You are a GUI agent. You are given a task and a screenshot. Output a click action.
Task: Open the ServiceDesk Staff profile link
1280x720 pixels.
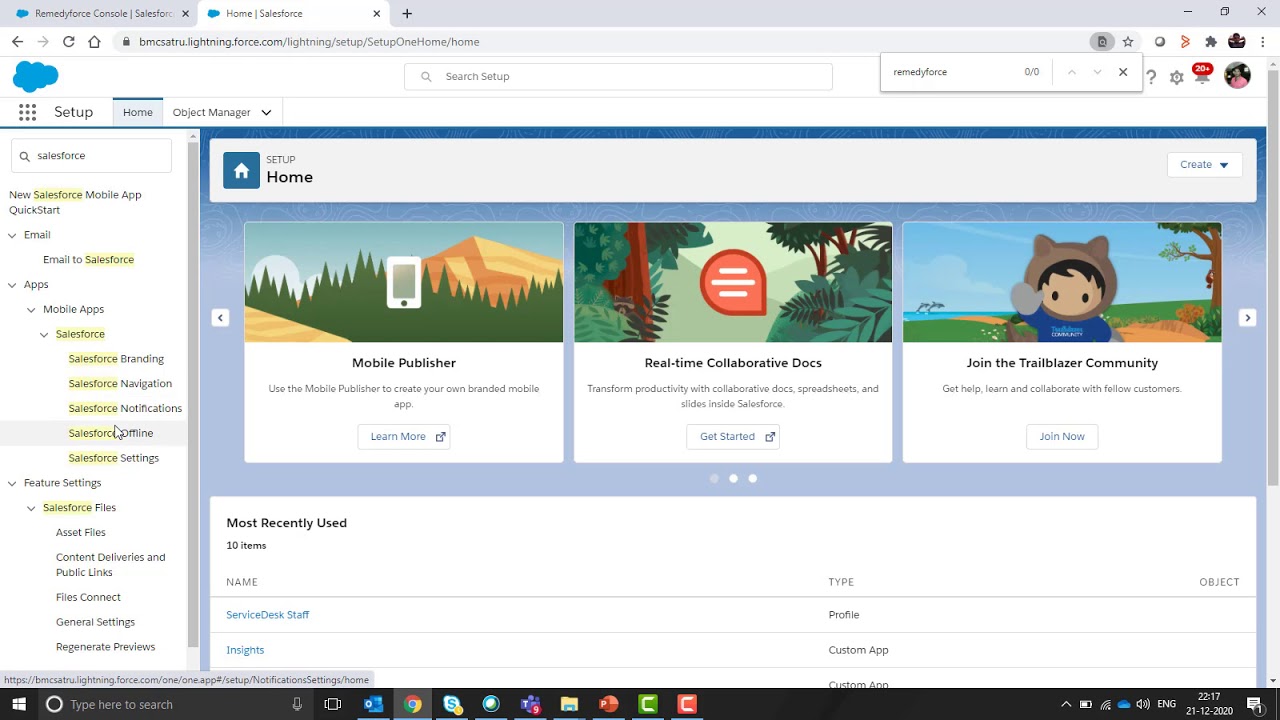(268, 615)
